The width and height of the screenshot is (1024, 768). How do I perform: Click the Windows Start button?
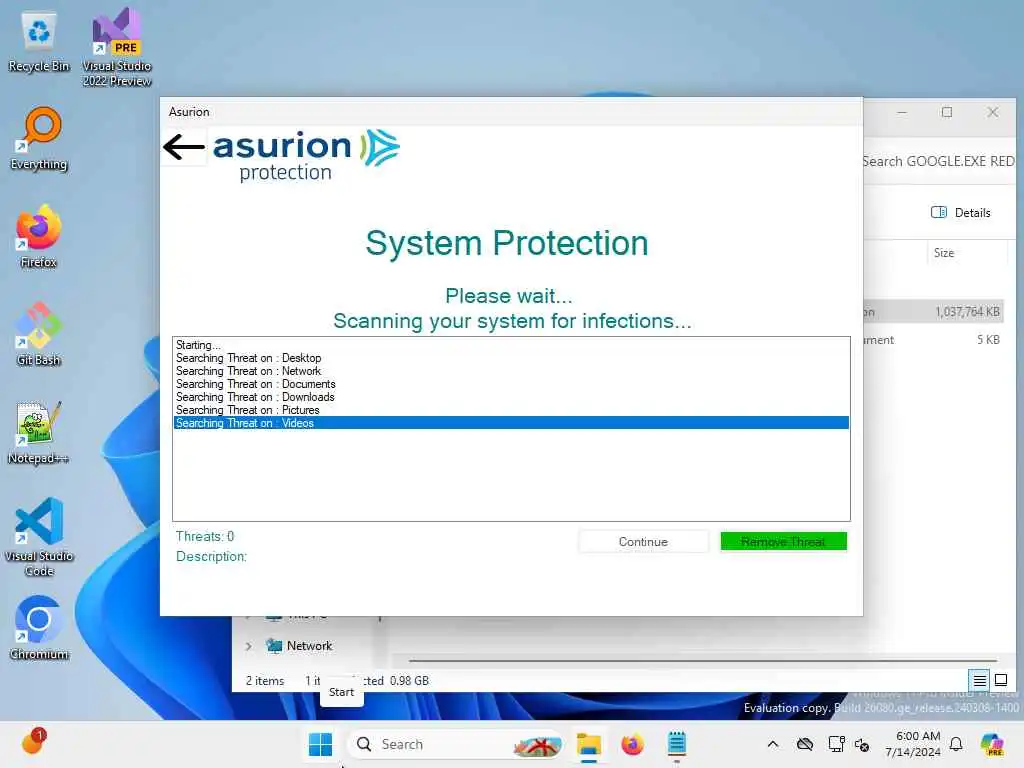(x=320, y=744)
